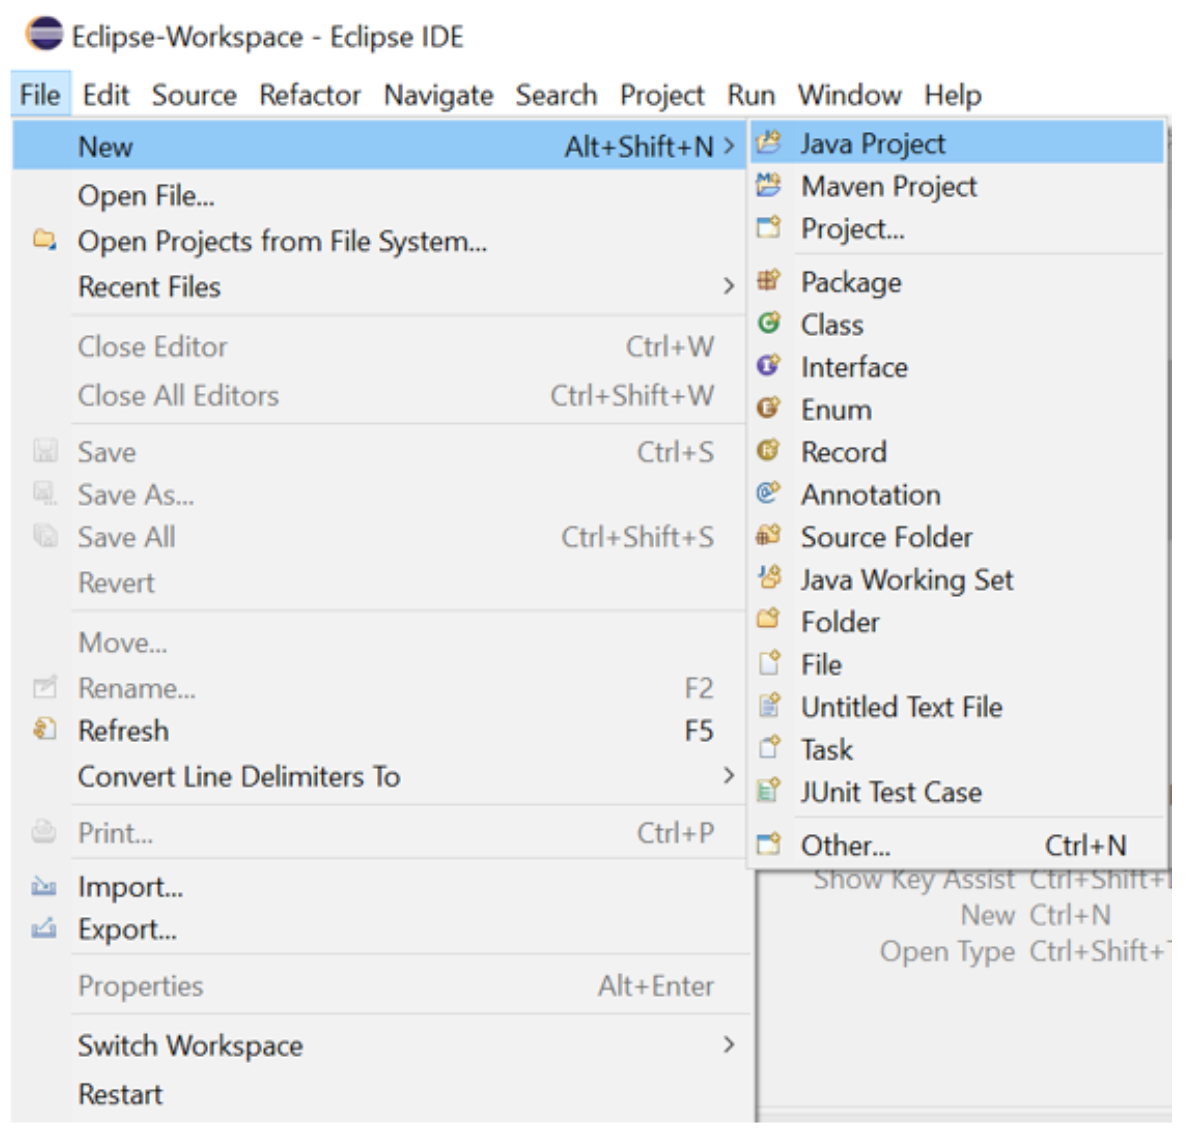Click the Project... wizard icon
Viewport: 1186px width, 1142px height.
[768, 227]
